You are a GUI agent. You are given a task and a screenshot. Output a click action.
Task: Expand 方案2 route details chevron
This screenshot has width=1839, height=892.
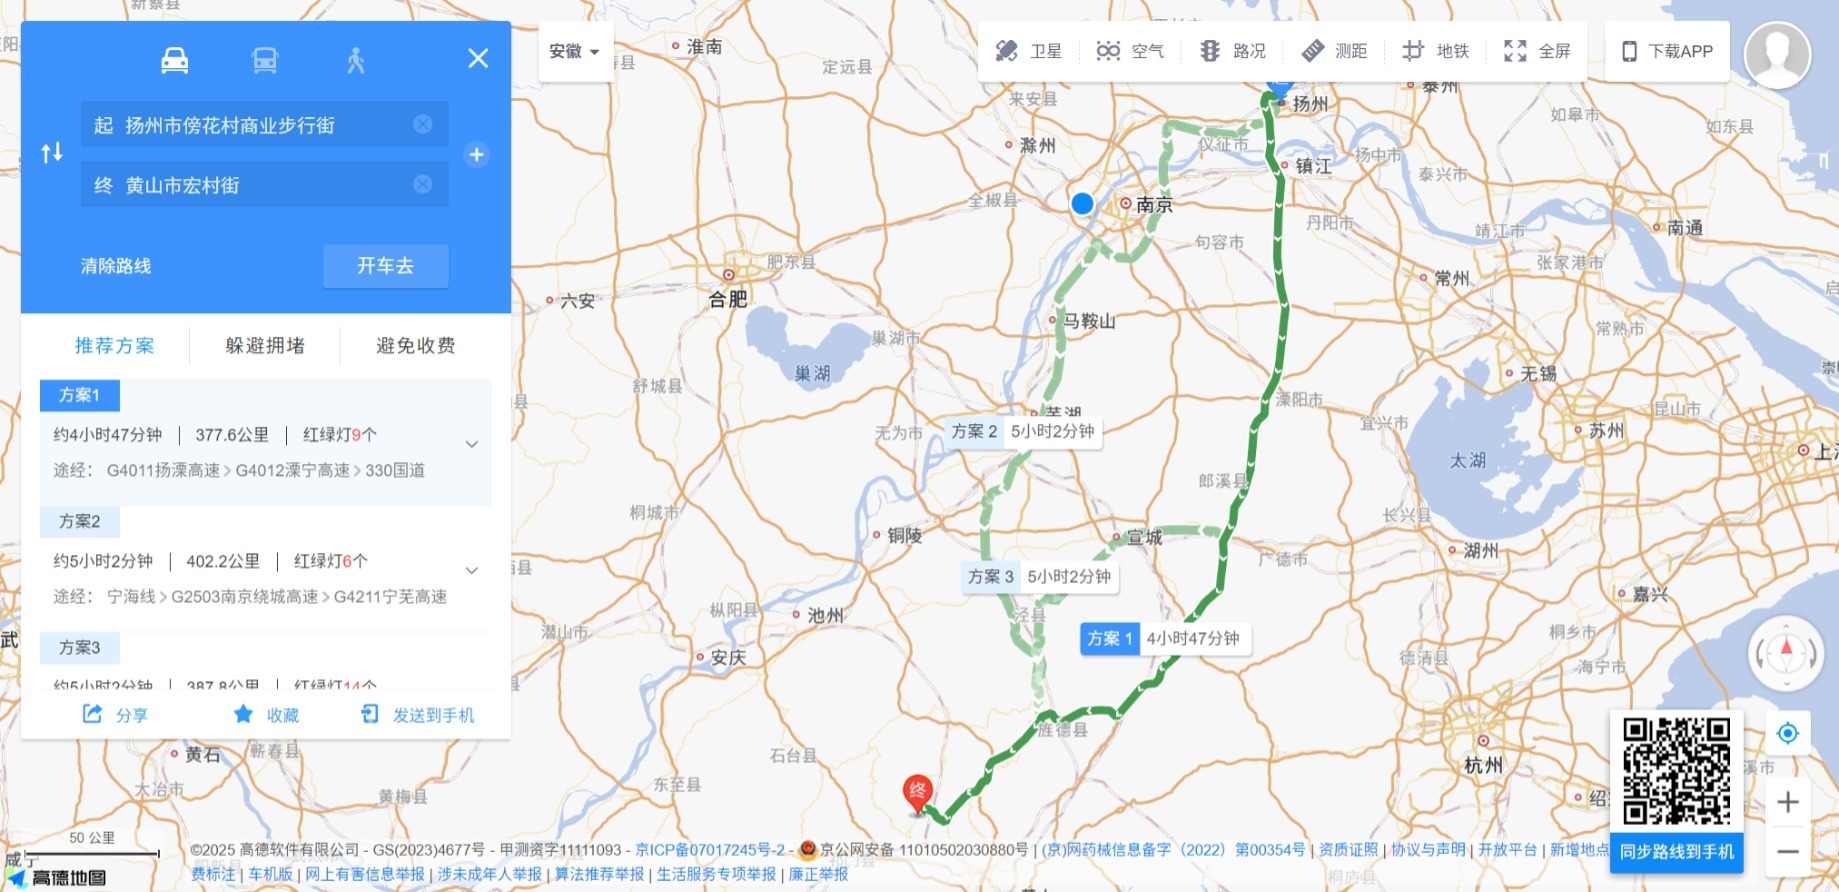(x=472, y=570)
